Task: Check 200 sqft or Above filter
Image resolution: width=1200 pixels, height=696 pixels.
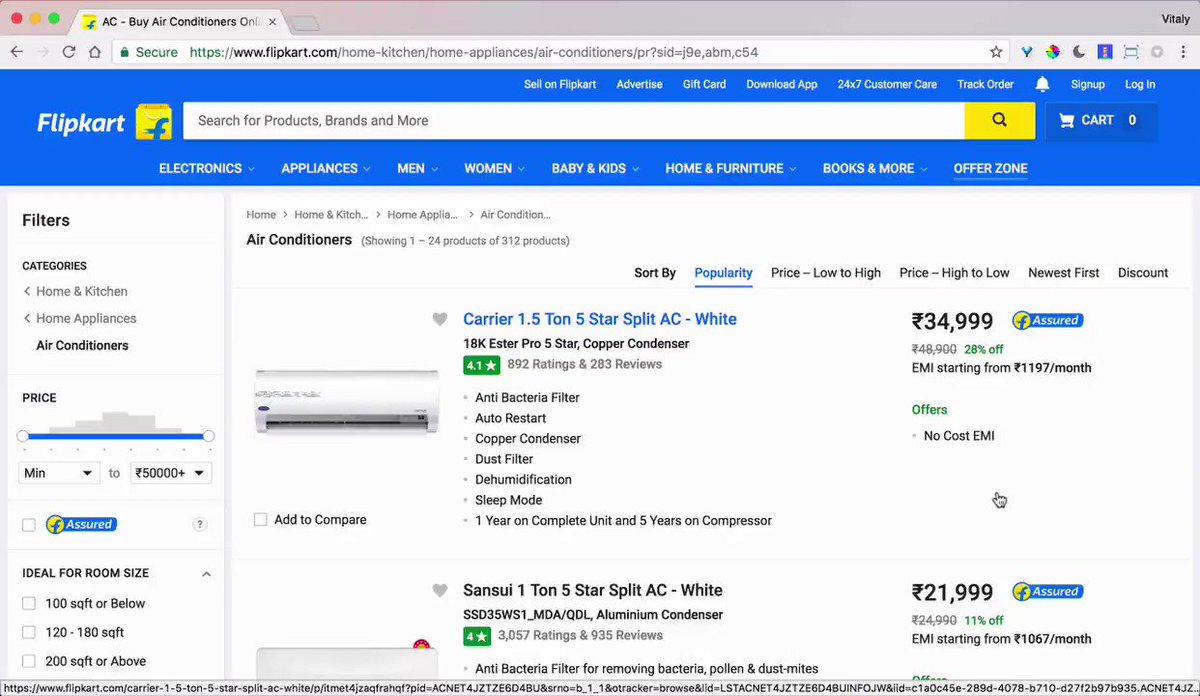Action: pyautogui.click(x=29, y=662)
